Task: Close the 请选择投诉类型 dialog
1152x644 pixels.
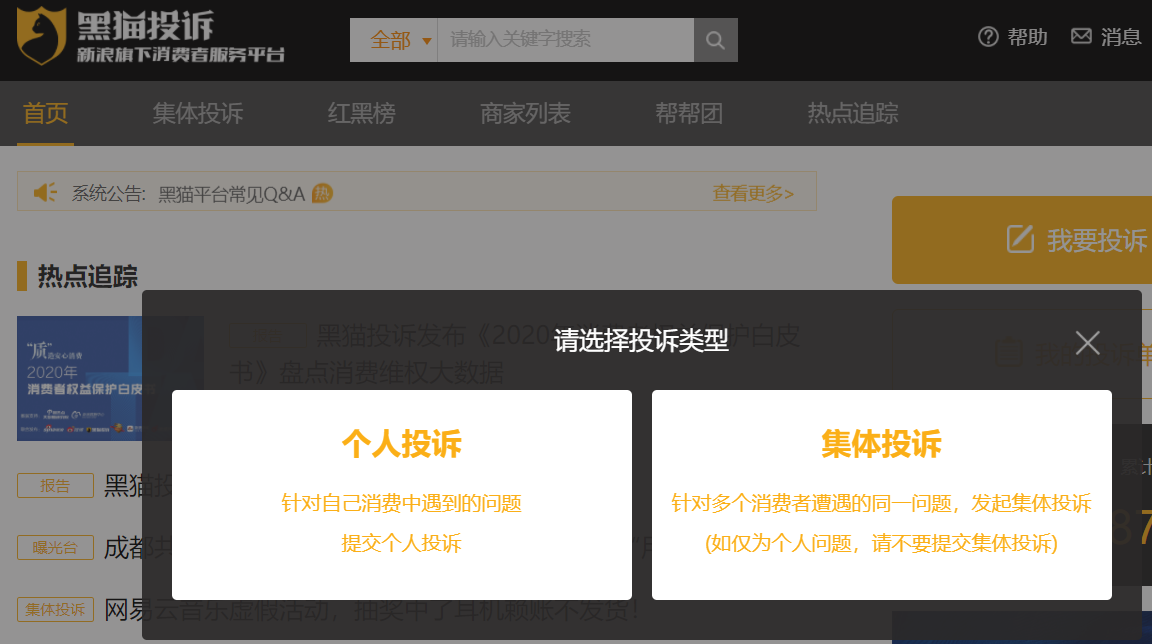Action: point(1087,342)
